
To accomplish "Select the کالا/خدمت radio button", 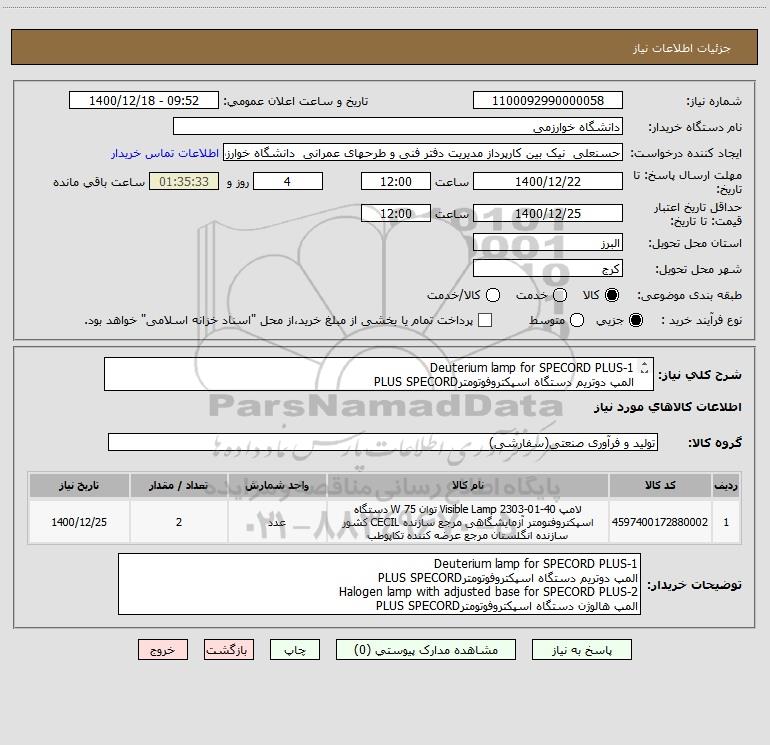I will [x=493, y=295].
